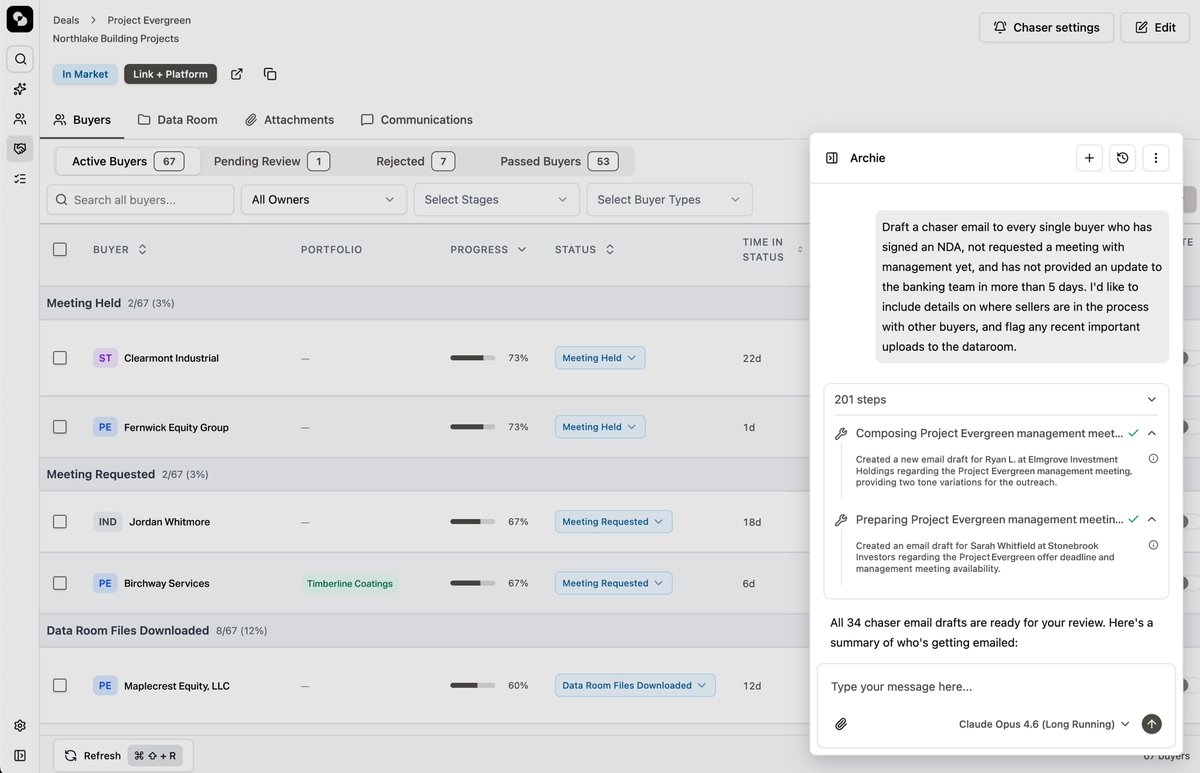Screen dimensions: 1200x773
Task: Click the copy icon beside Link + Platform
Action: pos(270,74)
